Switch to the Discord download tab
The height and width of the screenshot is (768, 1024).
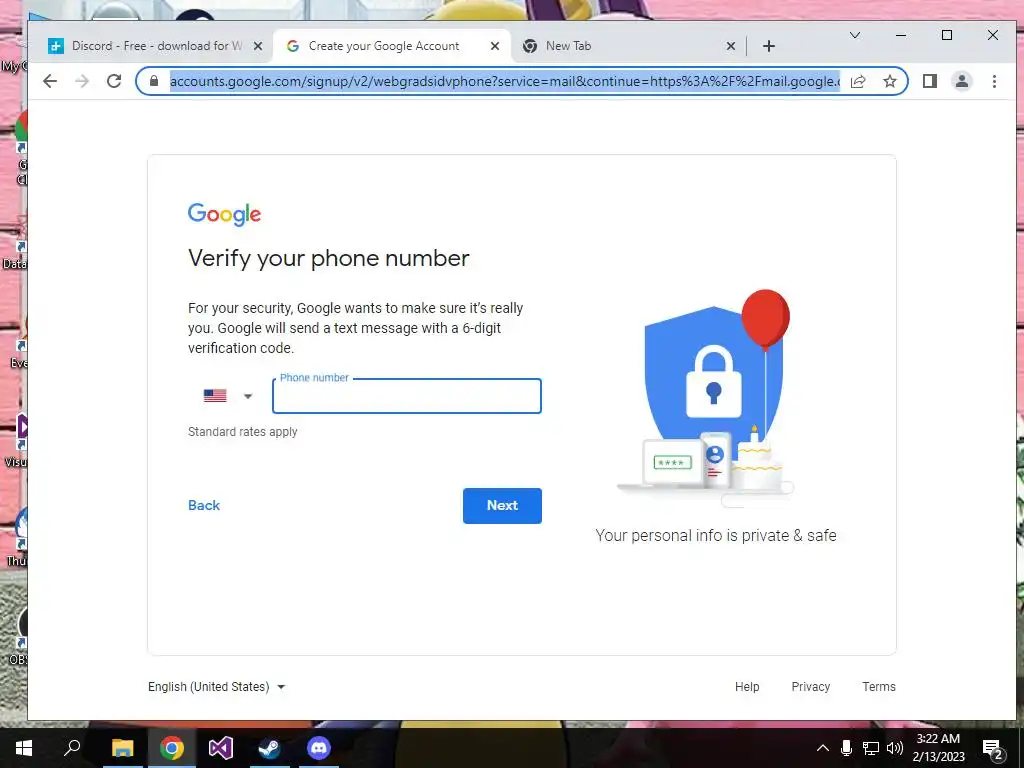tap(155, 46)
